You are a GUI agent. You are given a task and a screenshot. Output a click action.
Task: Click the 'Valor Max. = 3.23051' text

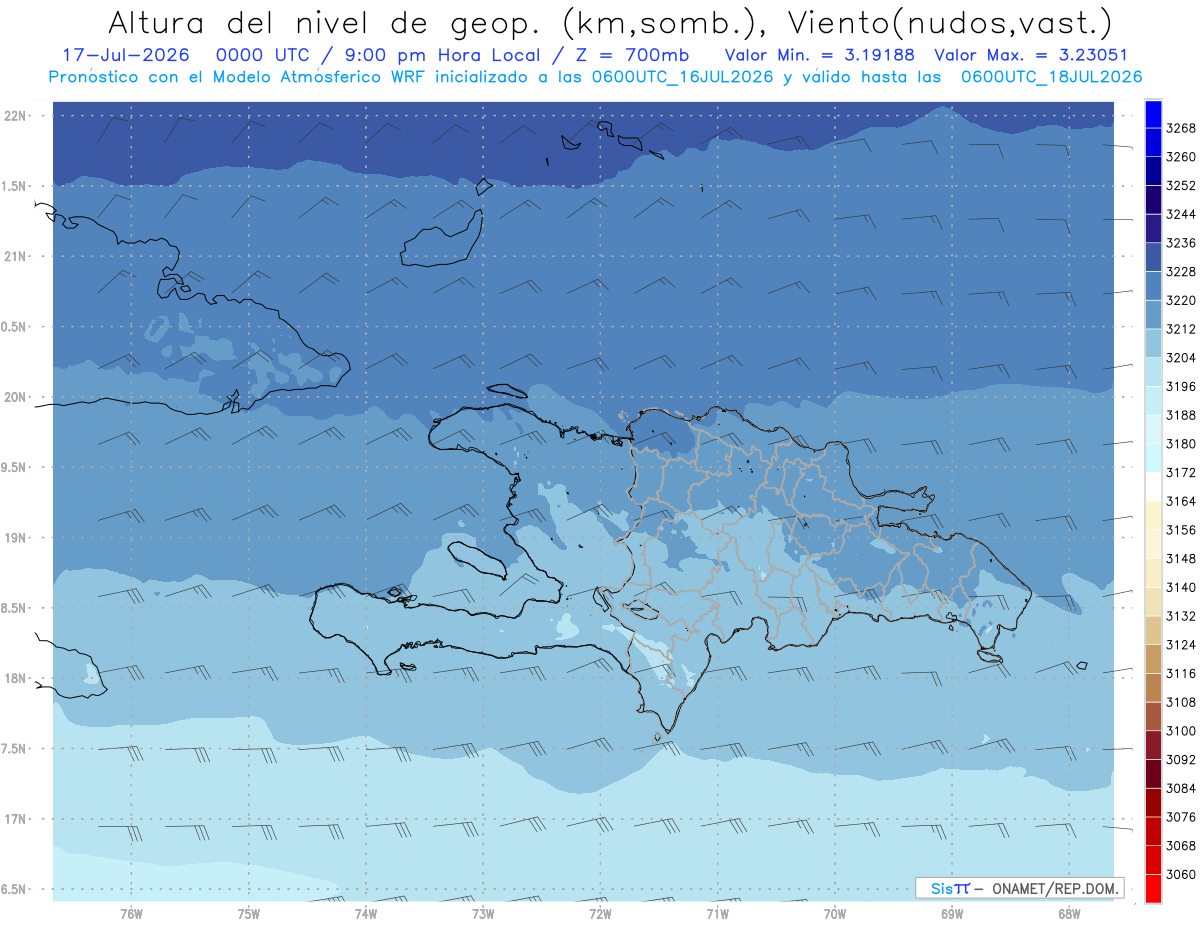point(1031,55)
